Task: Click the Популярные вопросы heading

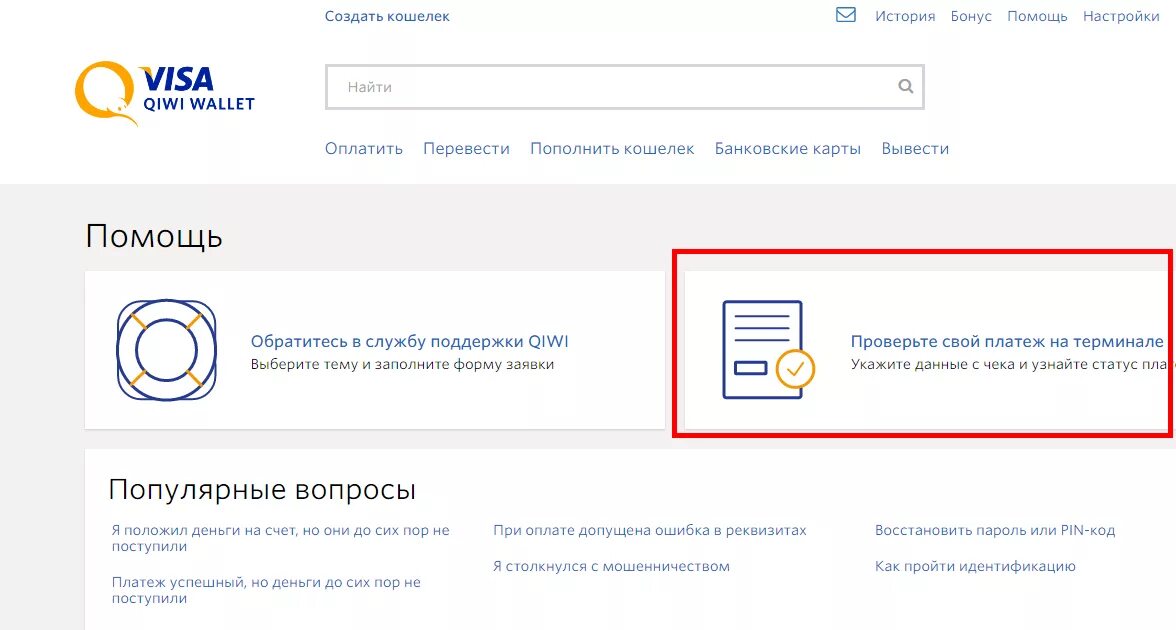Action: coord(262,490)
